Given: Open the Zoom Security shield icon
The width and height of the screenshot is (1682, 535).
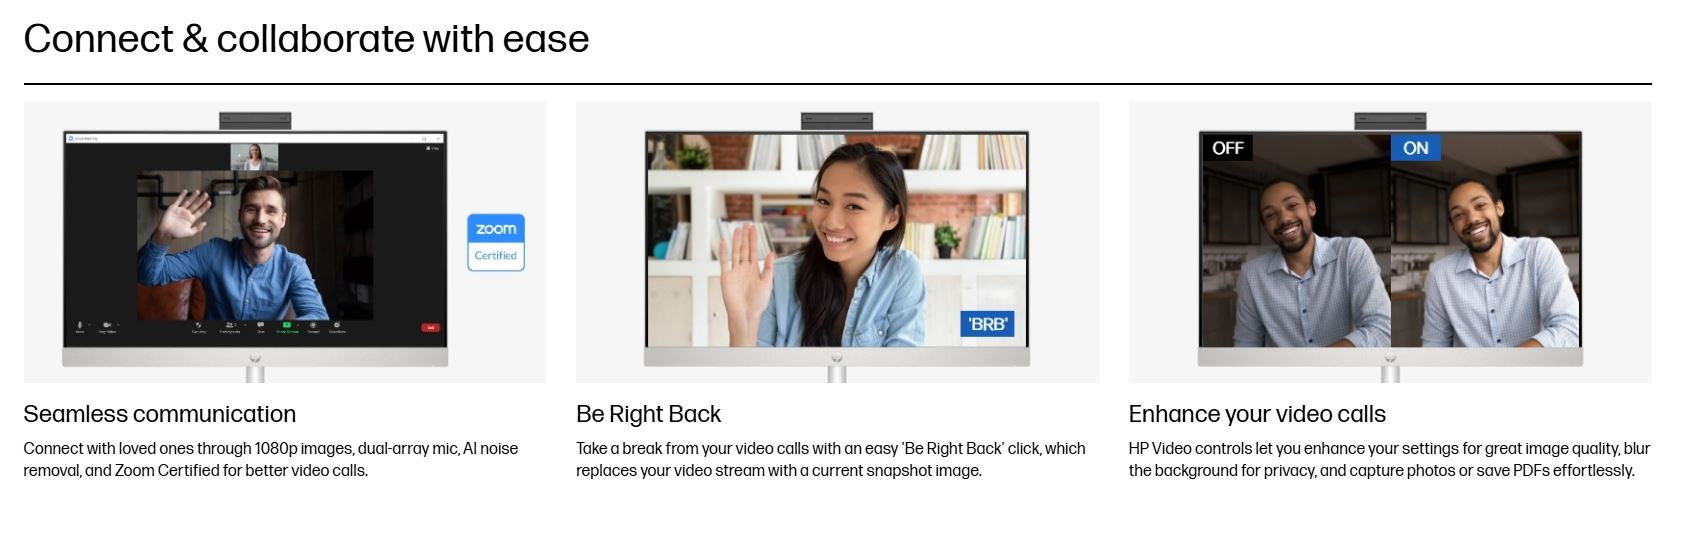Looking at the screenshot, I should (x=198, y=326).
